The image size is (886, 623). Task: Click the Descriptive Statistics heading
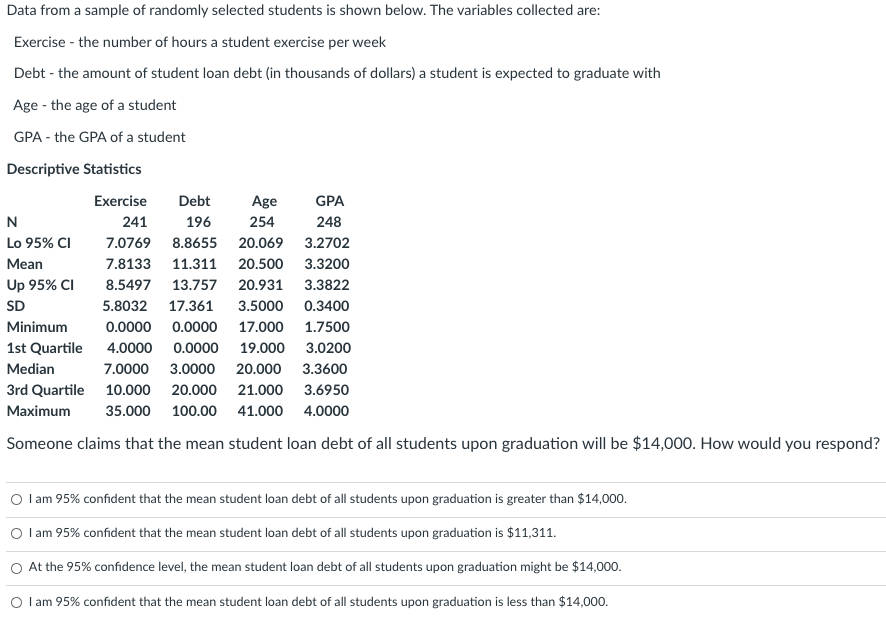click(x=73, y=169)
